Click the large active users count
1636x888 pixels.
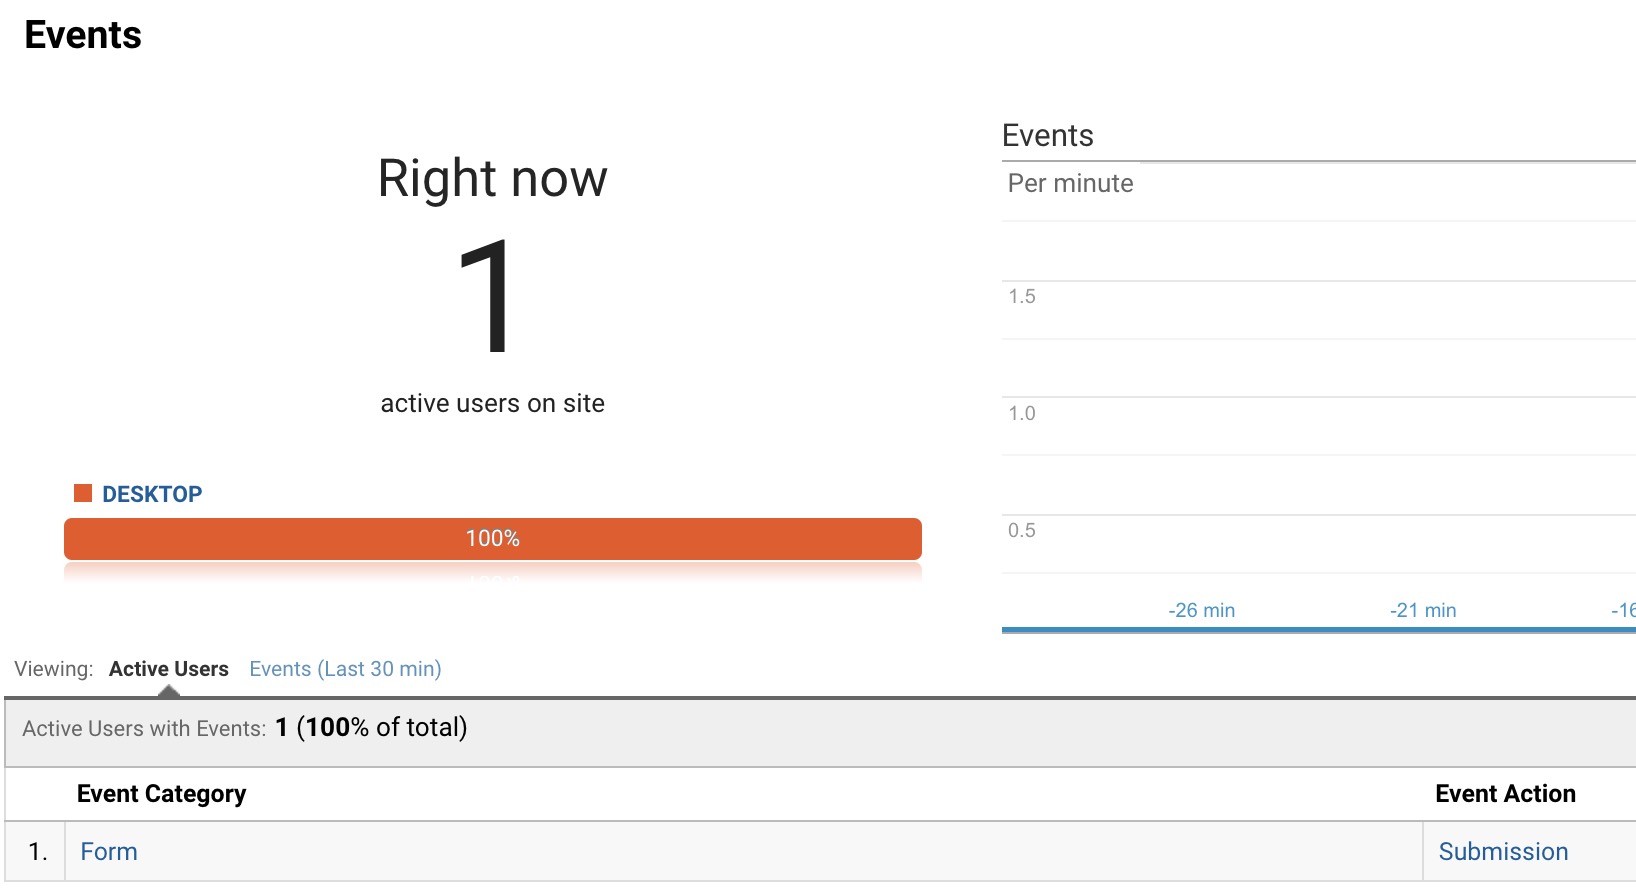487,296
